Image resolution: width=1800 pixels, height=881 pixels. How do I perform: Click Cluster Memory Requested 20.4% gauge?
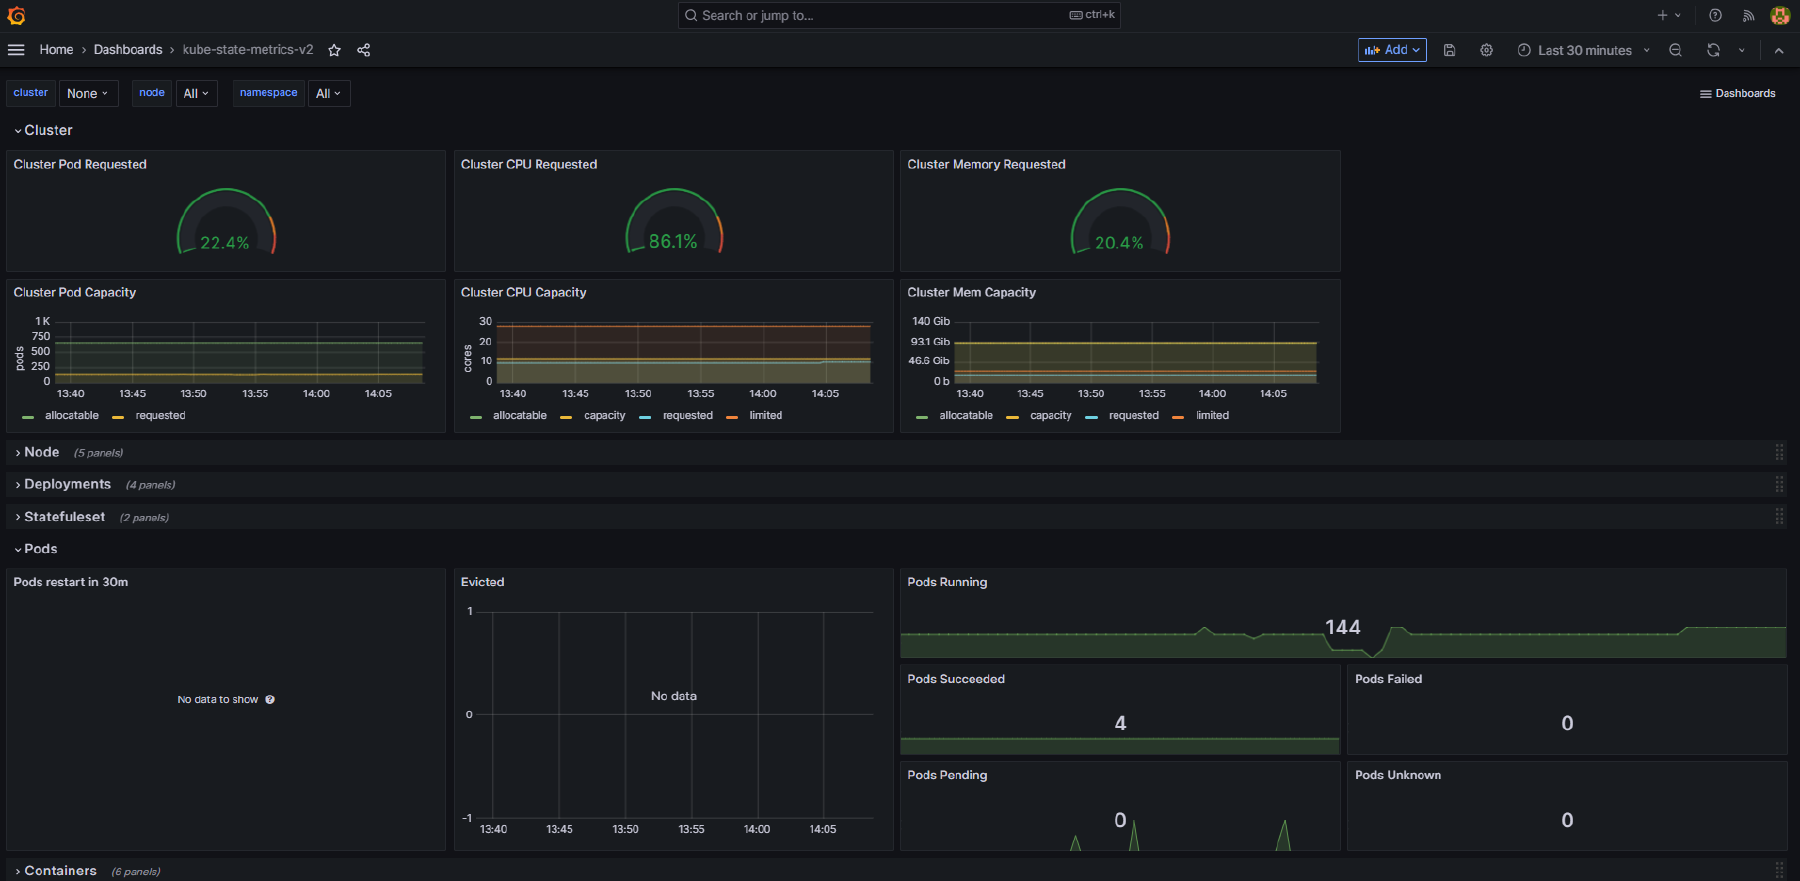pyautogui.click(x=1120, y=223)
